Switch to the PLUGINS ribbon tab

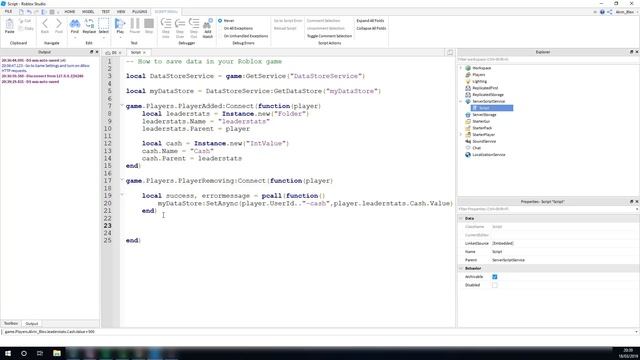point(140,11)
